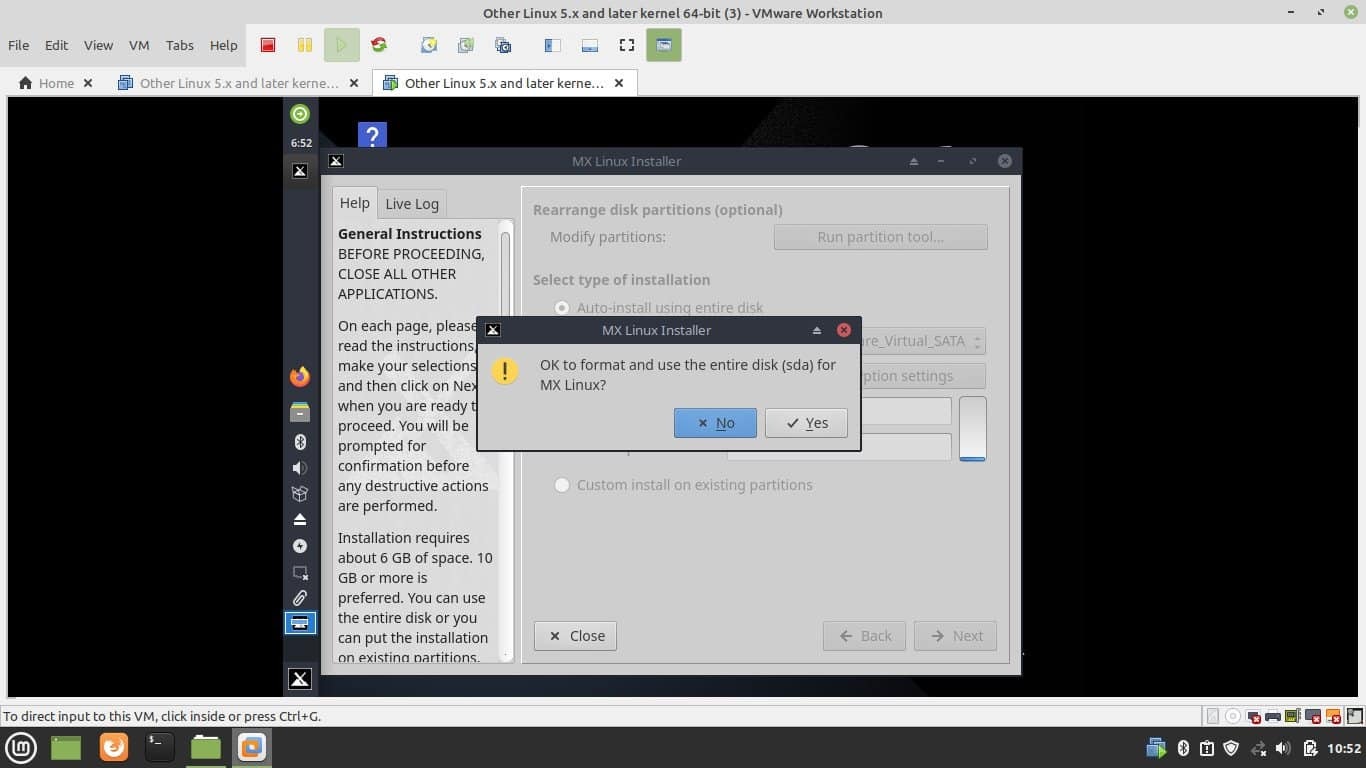1366x768 pixels.
Task: Click the Help panel vertical scrollbar
Action: pos(505,440)
